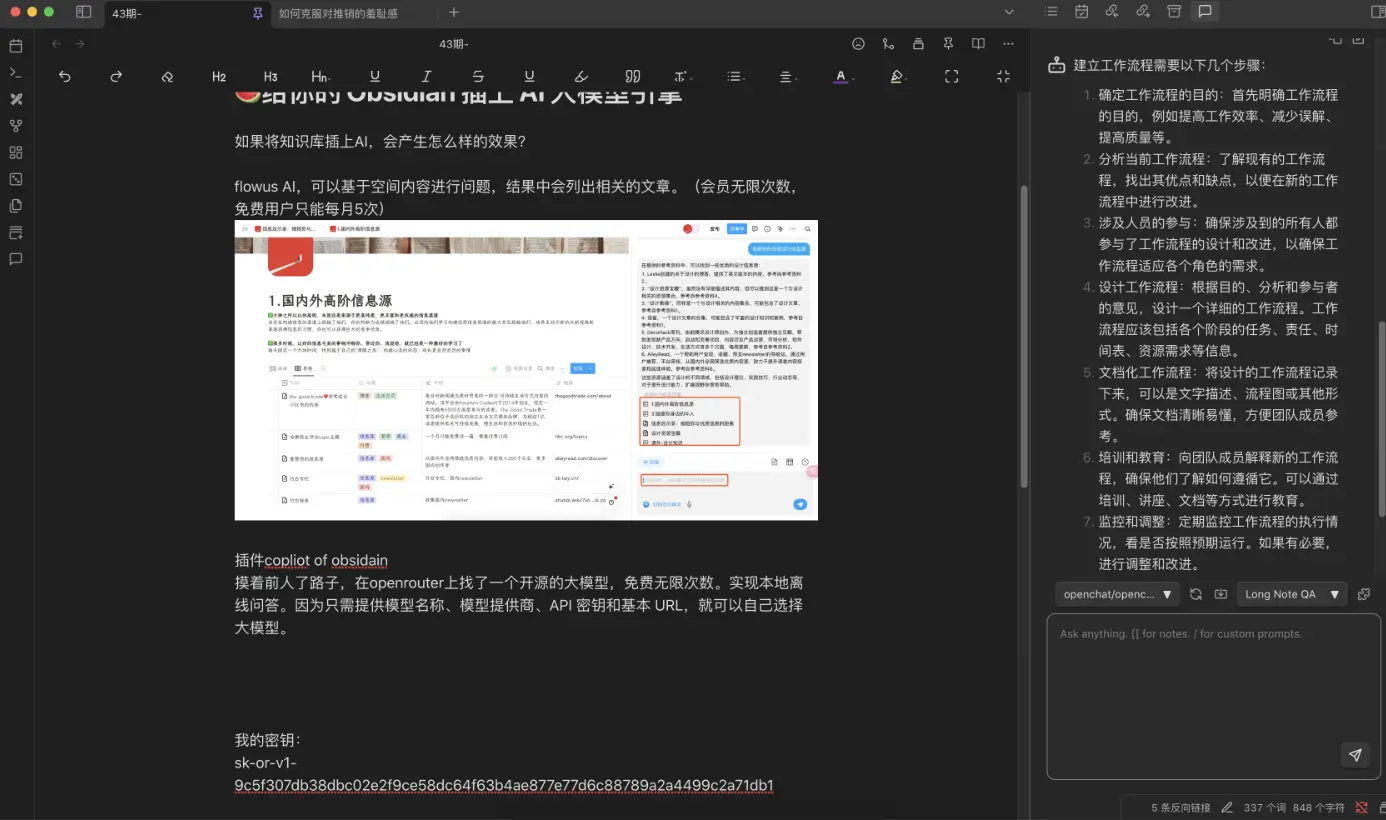
Task: Click the refresh icon beside model selector
Action: coord(1196,594)
